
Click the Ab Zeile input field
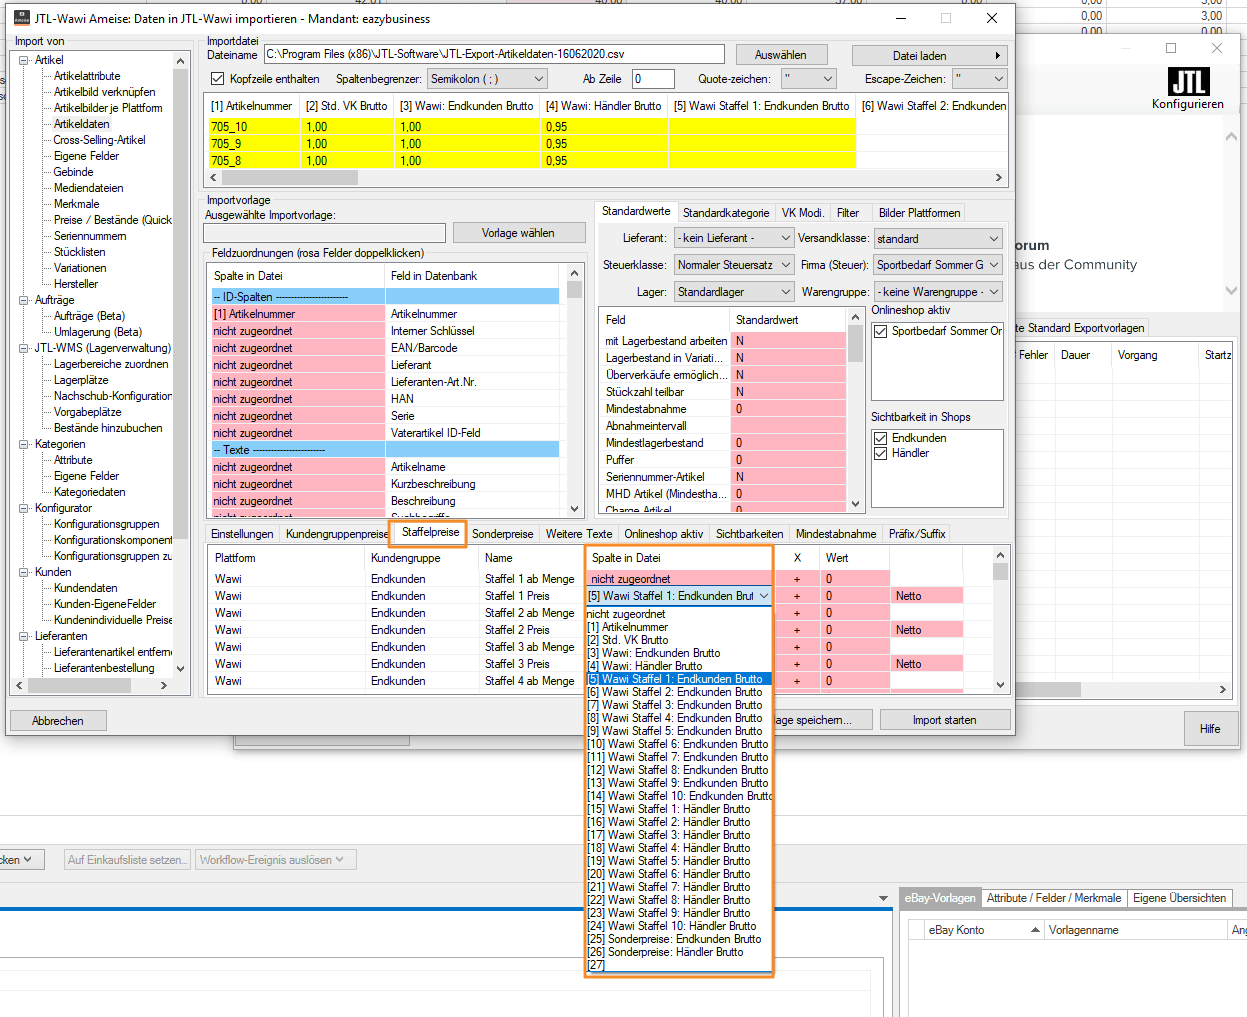pyautogui.click(x=653, y=79)
